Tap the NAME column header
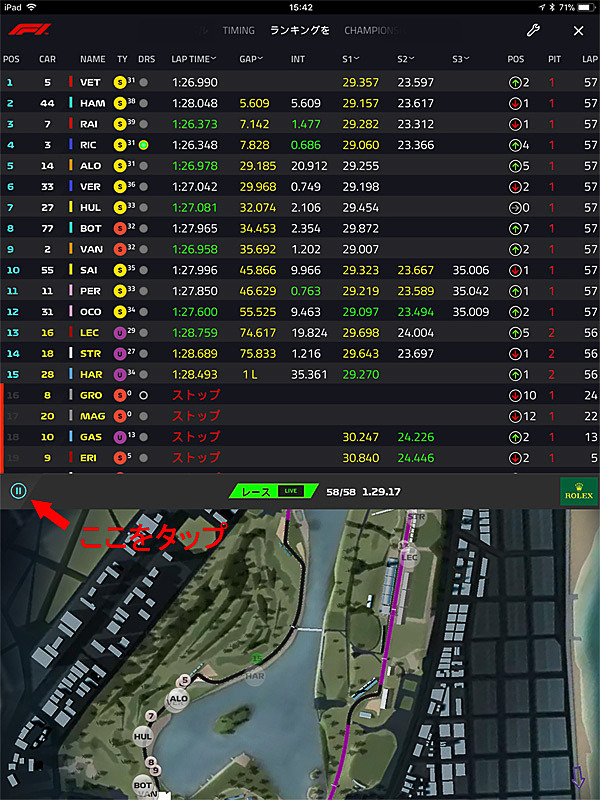 pyautogui.click(x=93, y=59)
